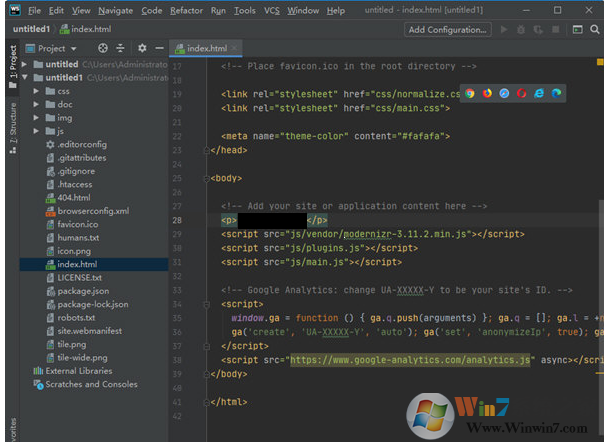Click the collapse all icon in Project panel
Viewport: 604px width, 442px height.
pos(121,48)
